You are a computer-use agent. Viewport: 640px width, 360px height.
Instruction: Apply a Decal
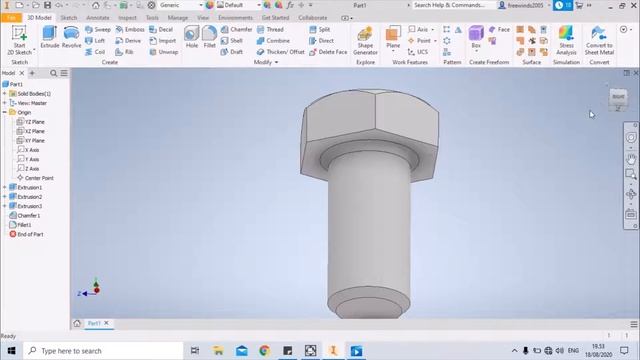(x=161, y=29)
